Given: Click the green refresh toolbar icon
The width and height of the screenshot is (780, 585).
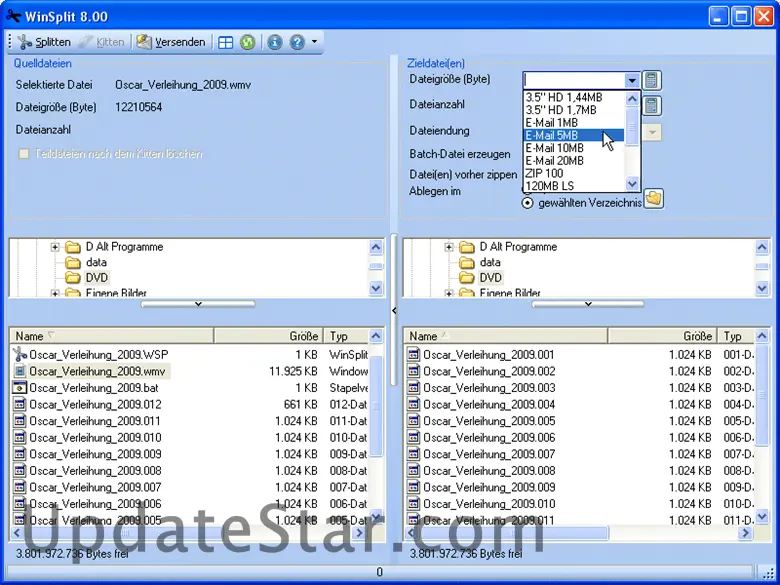Looking at the screenshot, I should click(x=247, y=42).
